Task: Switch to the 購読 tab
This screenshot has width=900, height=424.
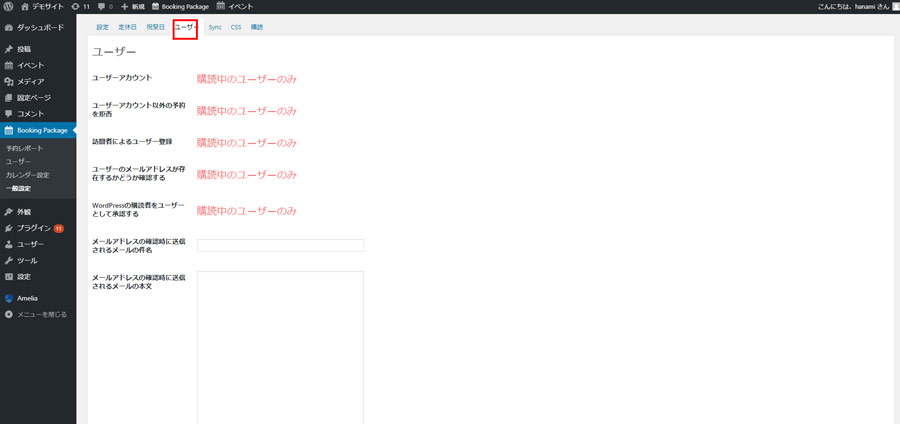Action: [x=257, y=27]
